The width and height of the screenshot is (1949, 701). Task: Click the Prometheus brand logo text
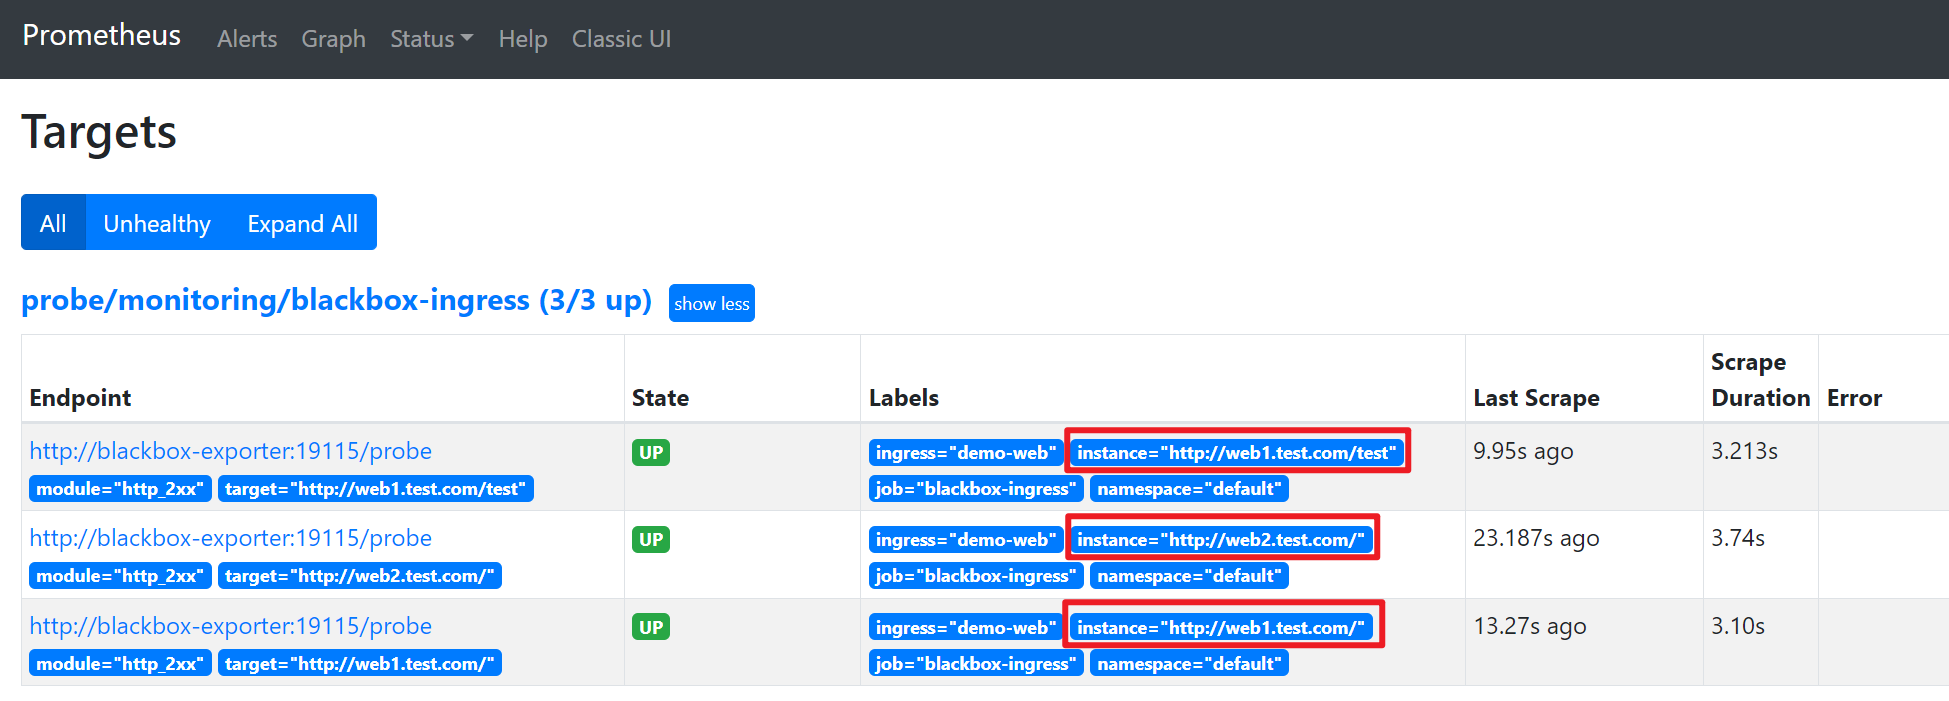click(101, 35)
